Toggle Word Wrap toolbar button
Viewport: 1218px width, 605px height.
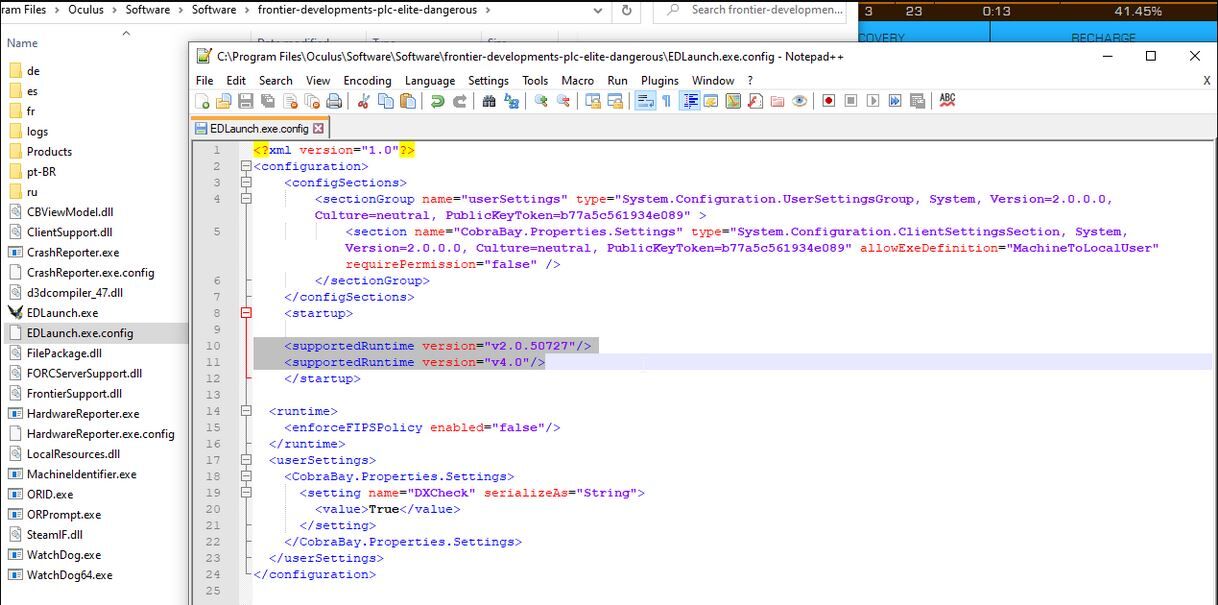pyautogui.click(x=644, y=101)
